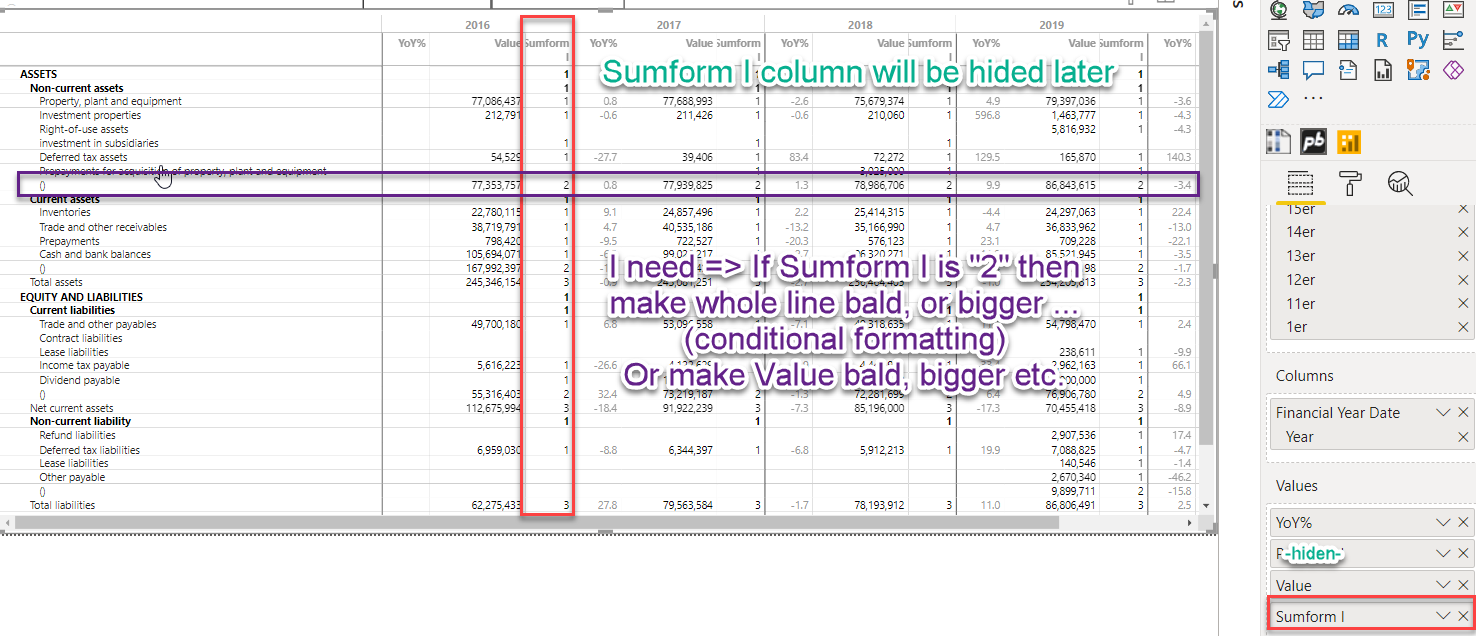Viewport: 1476px width, 636px height.
Task: Select the Azure Maps visual icon
Action: pyautogui.click(x=1418, y=70)
